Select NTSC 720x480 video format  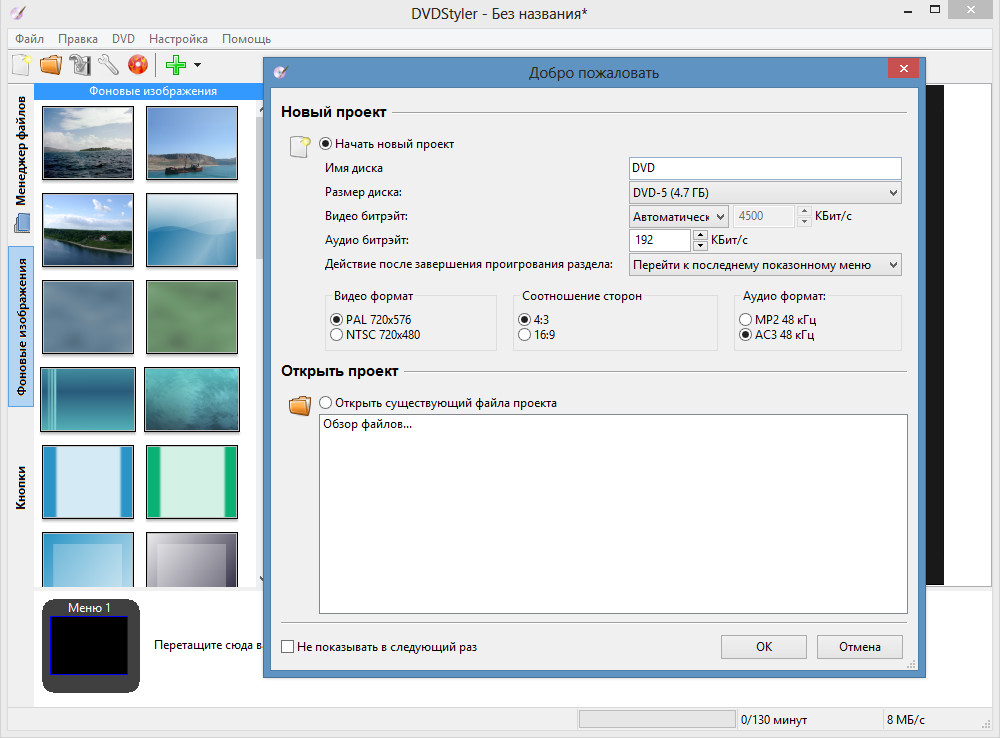(x=337, y=335)
